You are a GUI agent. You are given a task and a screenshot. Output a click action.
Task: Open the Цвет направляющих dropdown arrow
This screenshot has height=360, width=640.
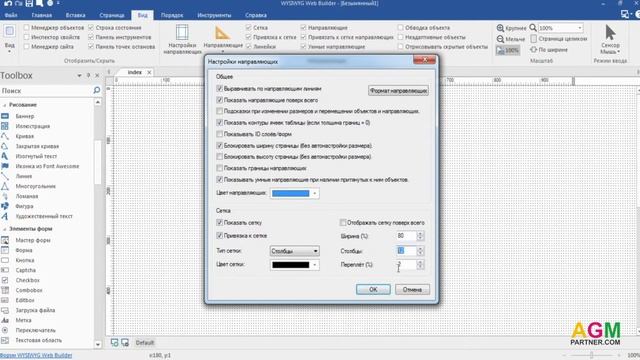click(x=315, y=193)
